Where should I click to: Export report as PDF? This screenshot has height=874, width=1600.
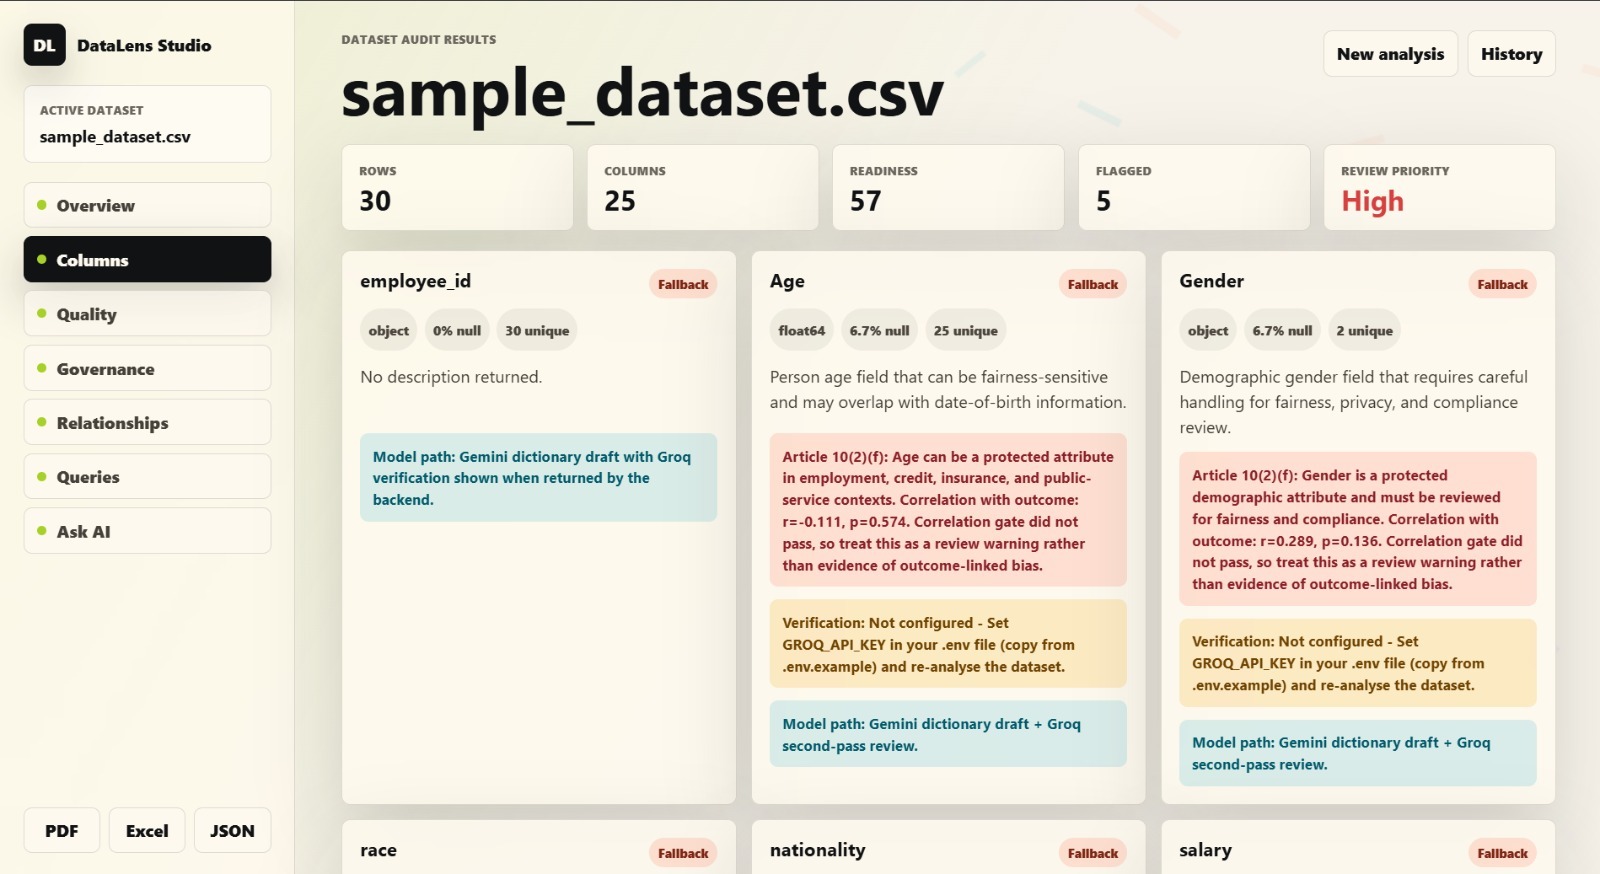pyautogui.click(x=61, y=830)
